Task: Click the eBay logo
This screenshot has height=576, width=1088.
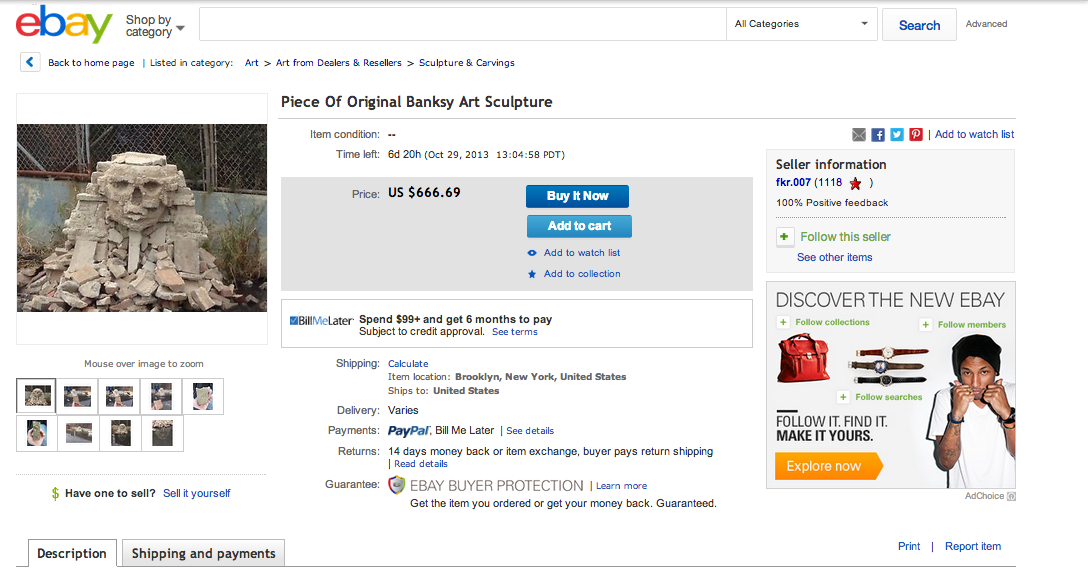Action: [x=64, y=25]
